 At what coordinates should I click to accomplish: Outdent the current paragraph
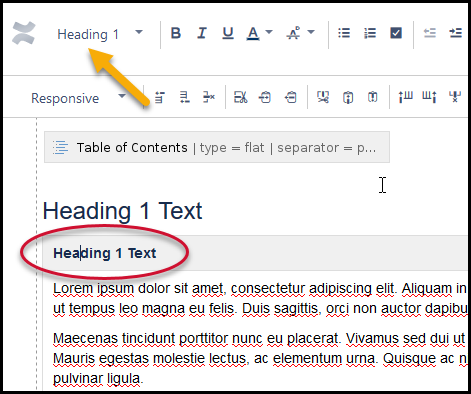430,33
